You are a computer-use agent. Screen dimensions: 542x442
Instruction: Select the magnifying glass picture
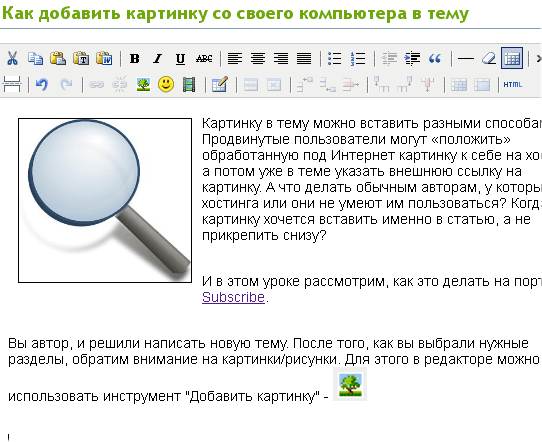click(x=105, y=200)
